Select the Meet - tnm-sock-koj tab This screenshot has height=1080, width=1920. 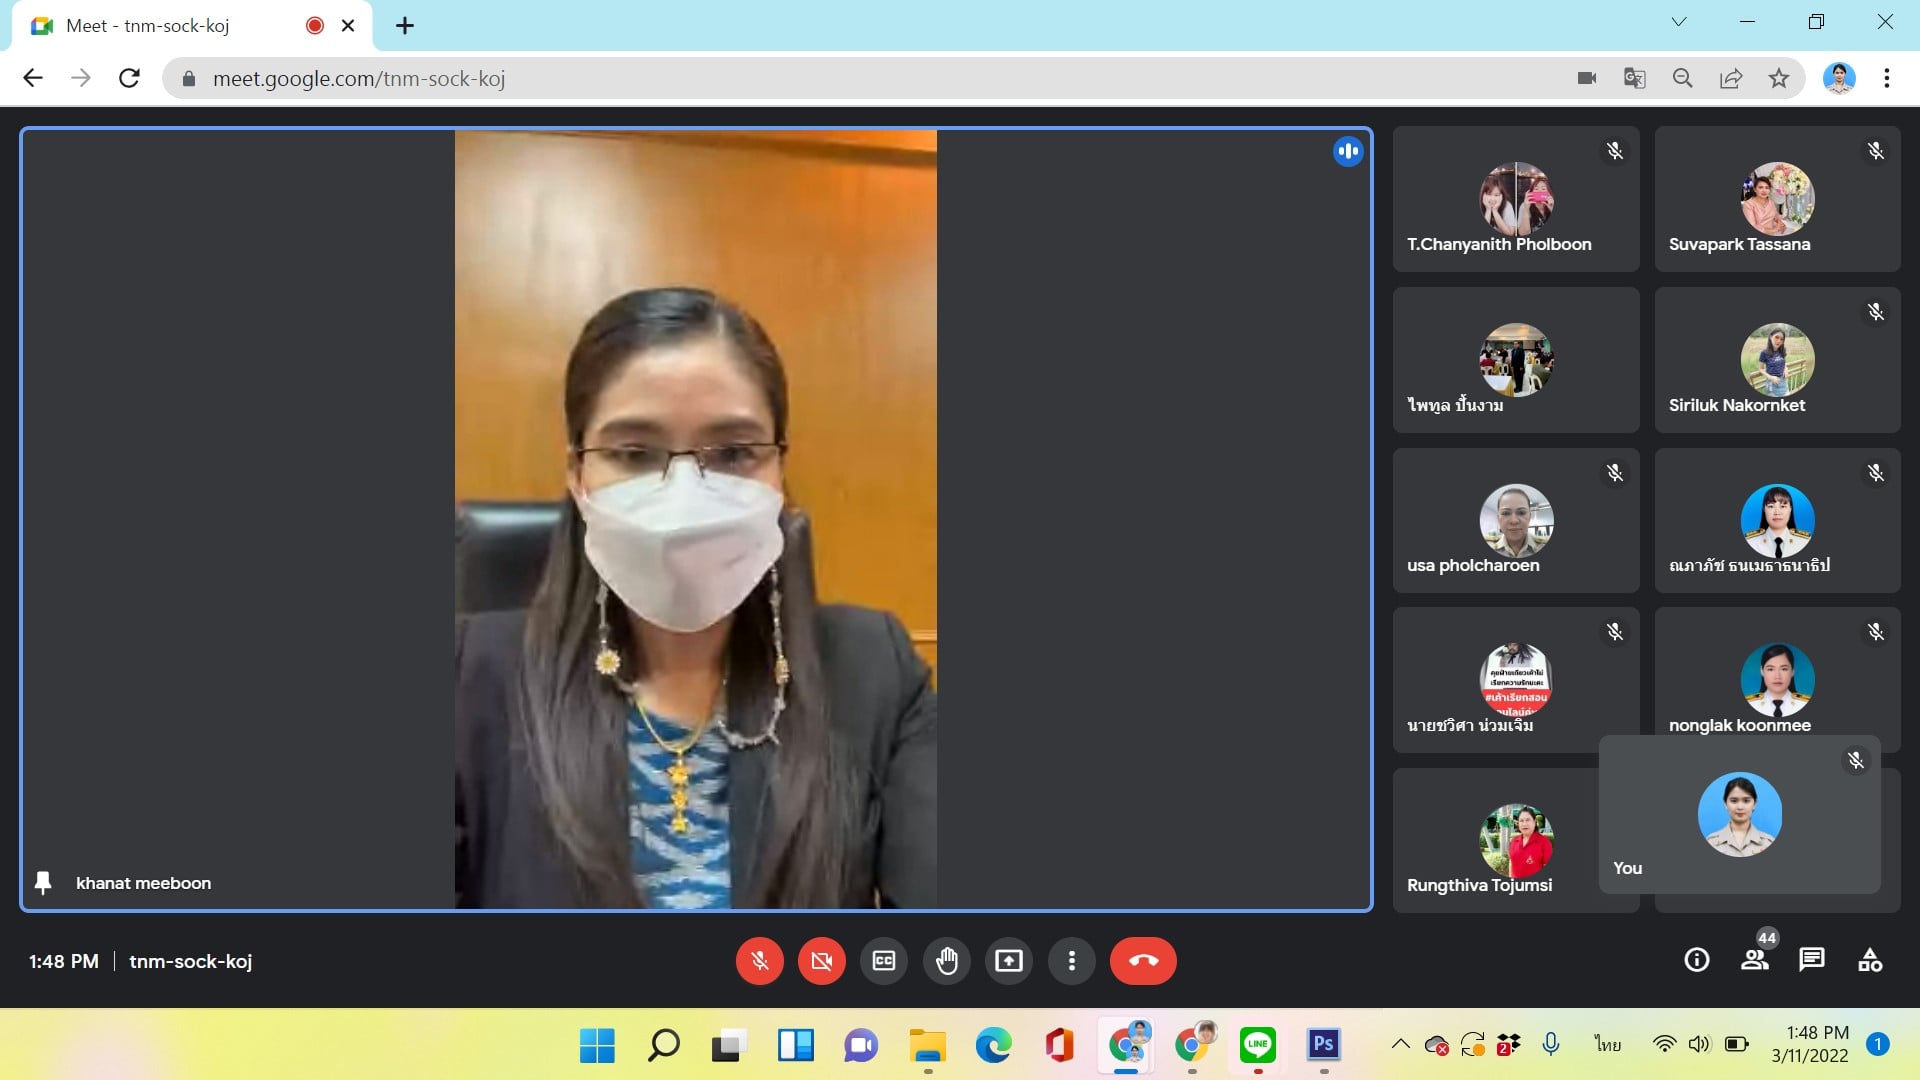(x=192, y=26)
